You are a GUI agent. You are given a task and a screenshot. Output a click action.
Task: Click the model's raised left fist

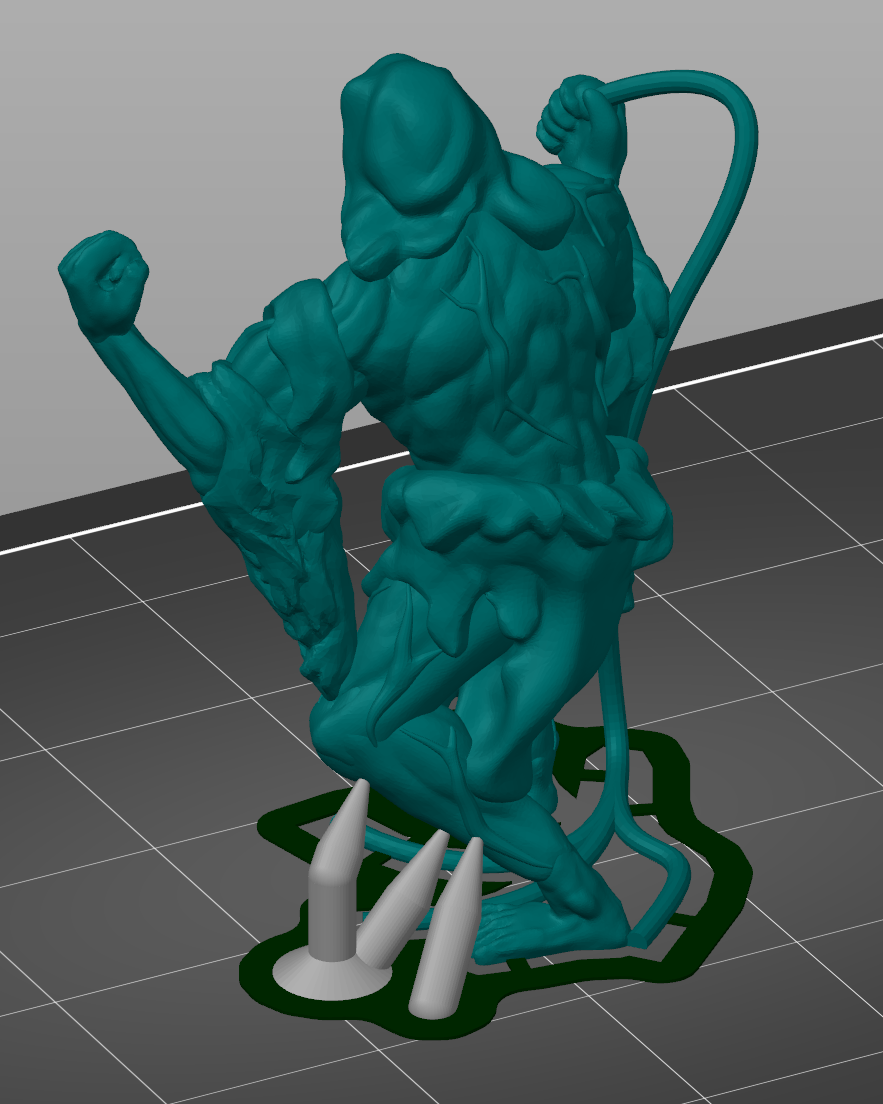tap(106, 280)
